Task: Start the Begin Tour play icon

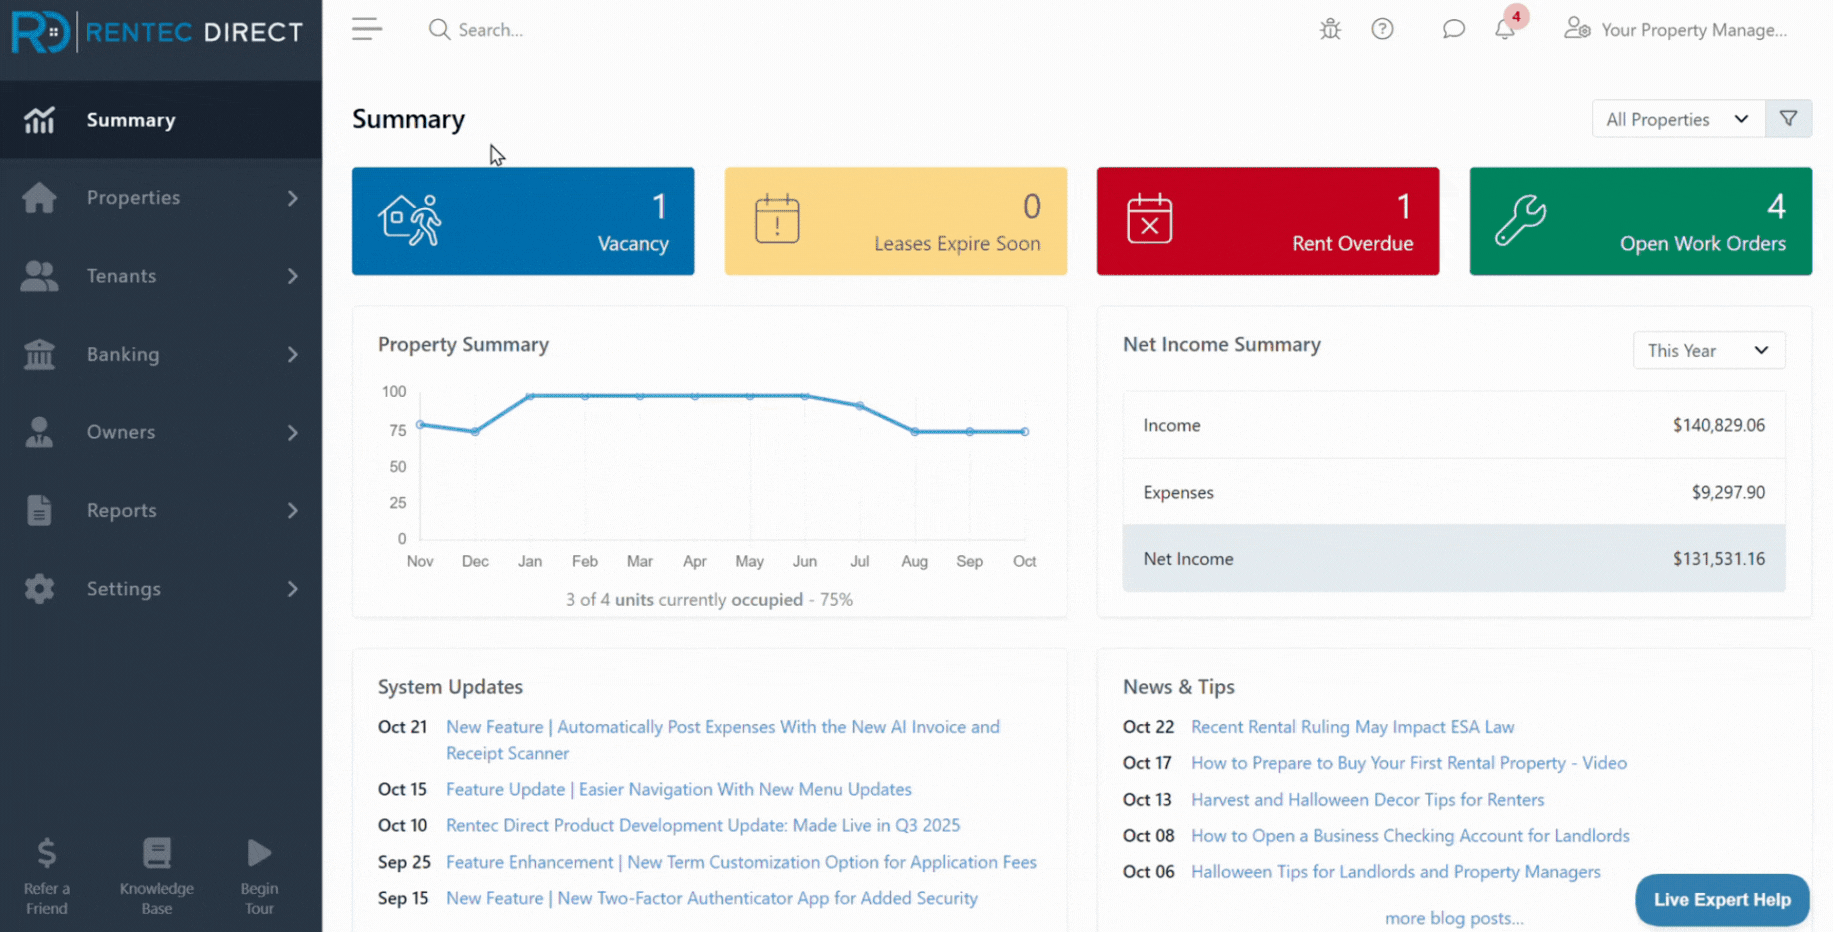Action: [x=259, y=853]
